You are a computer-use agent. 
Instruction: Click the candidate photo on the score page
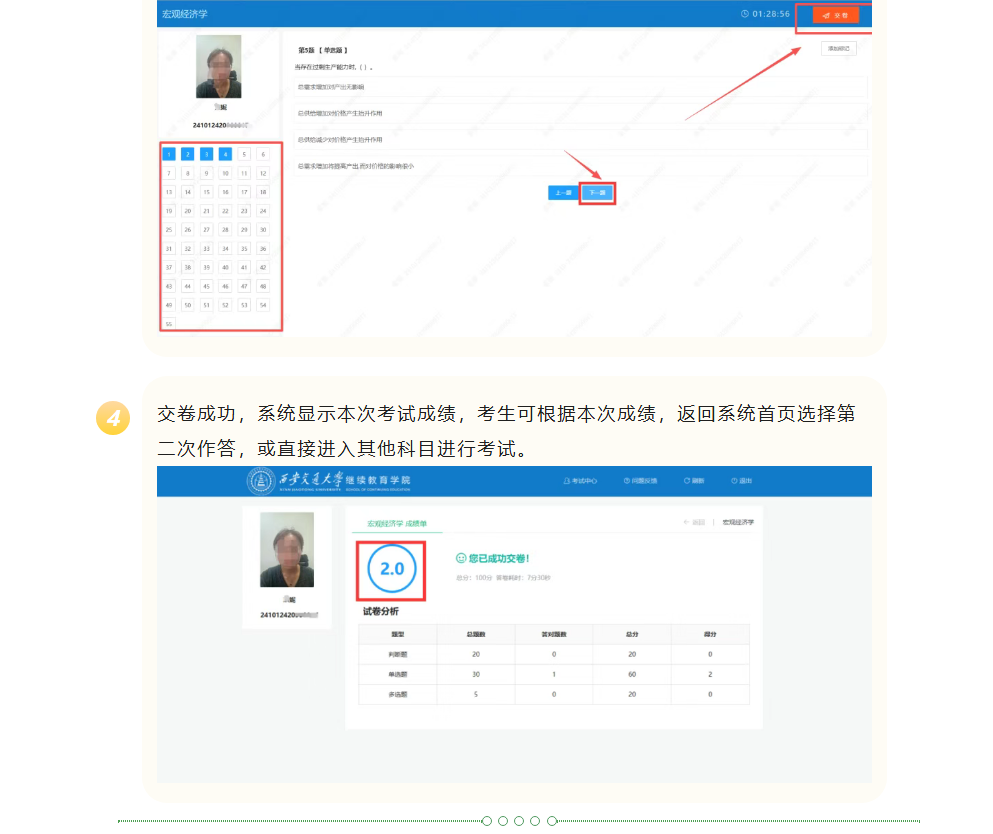pos(286,550)
